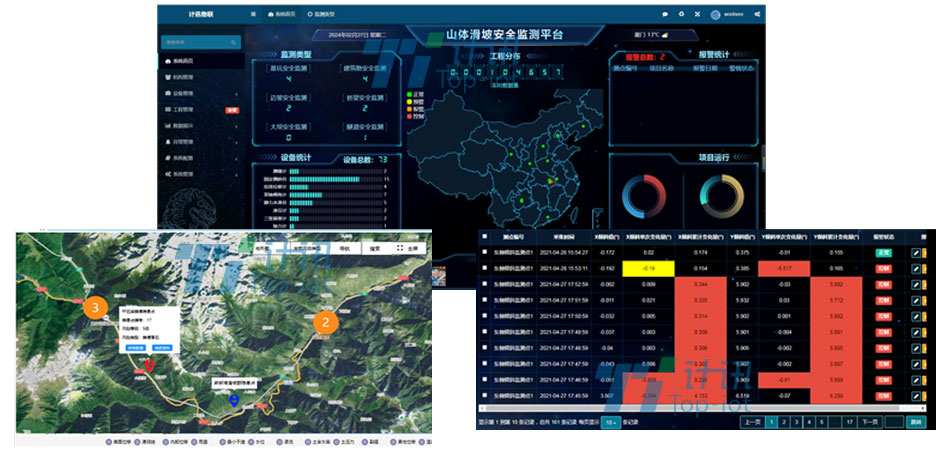The height and width of the screenshot is (450, 950).
Task: Expand the 数据展示 sidebar menu
Action: click(x=201, y=126)
